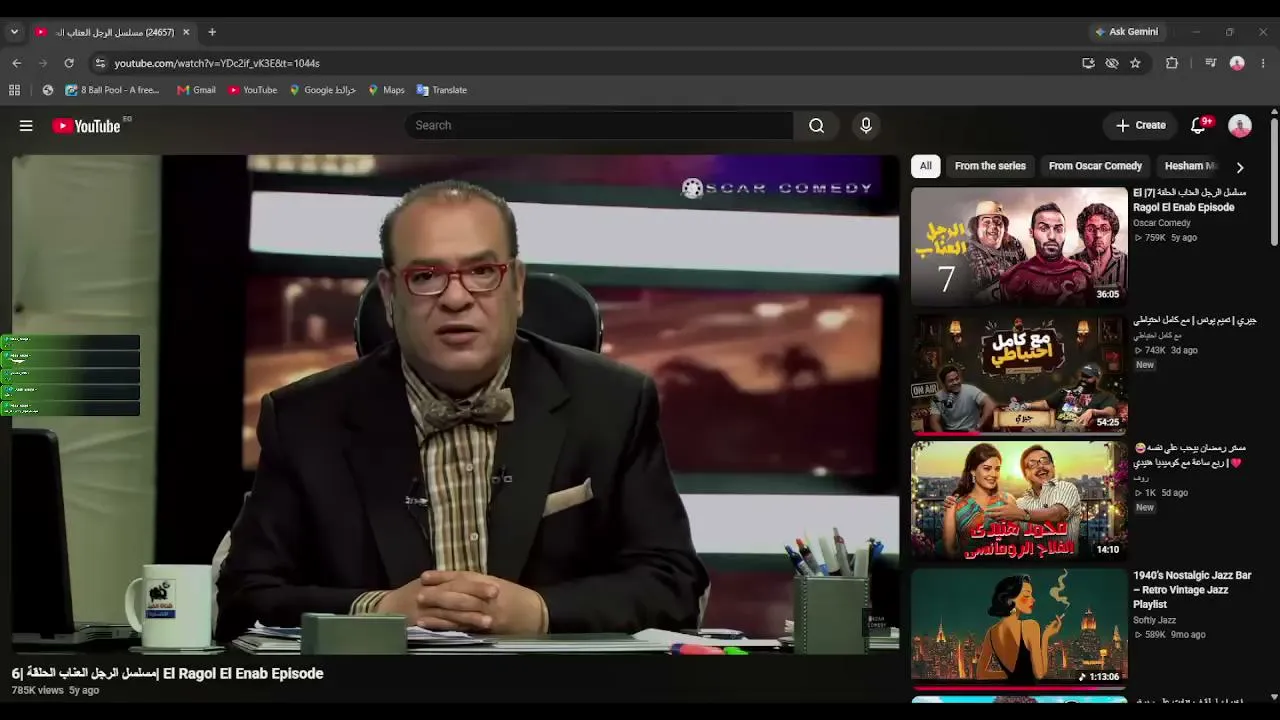Open the Gmail bookmark
1280x720 pixels.
click(196, 90)
